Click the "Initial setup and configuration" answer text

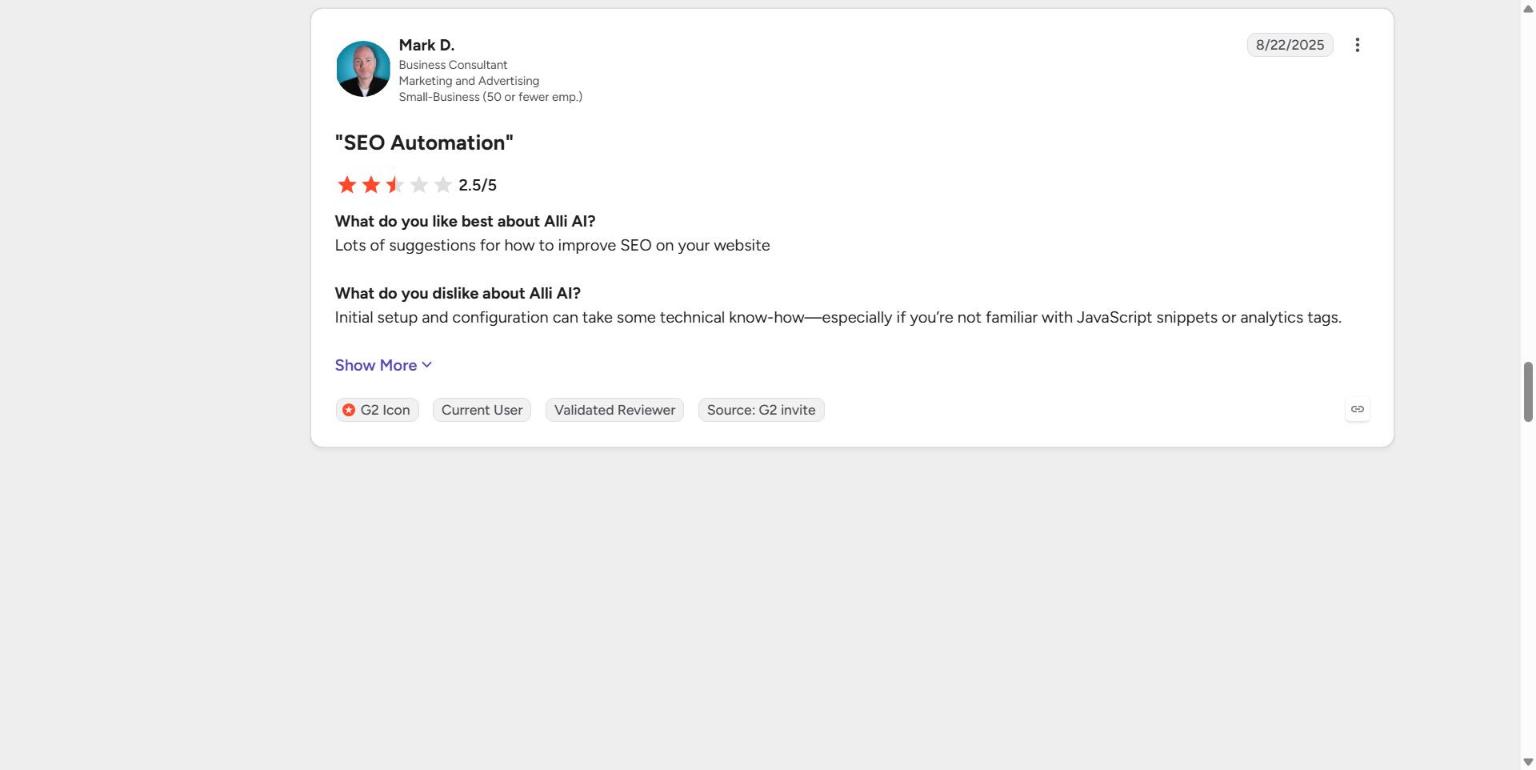click(x=838, y=317)
